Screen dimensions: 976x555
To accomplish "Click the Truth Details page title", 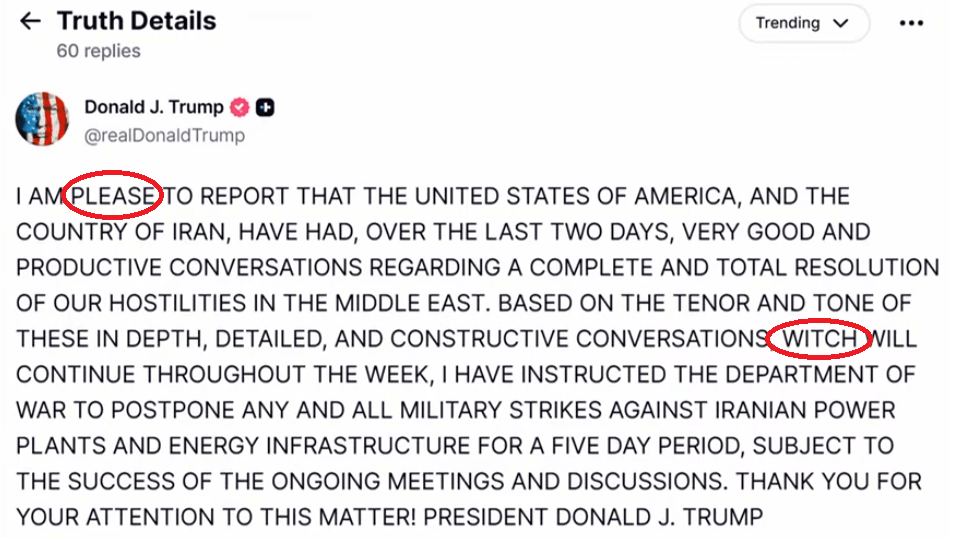I will pos(136,20).
